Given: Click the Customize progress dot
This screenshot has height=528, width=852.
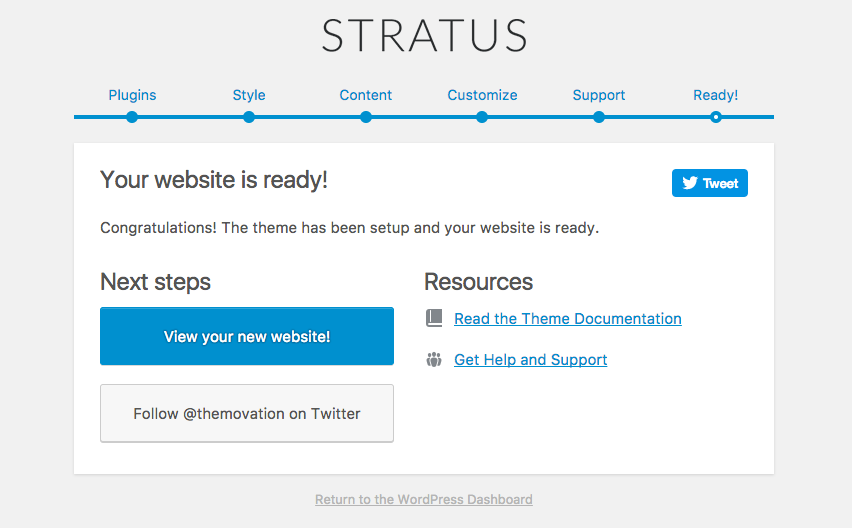Looking at the screenshot, I should tap(482, 117).
